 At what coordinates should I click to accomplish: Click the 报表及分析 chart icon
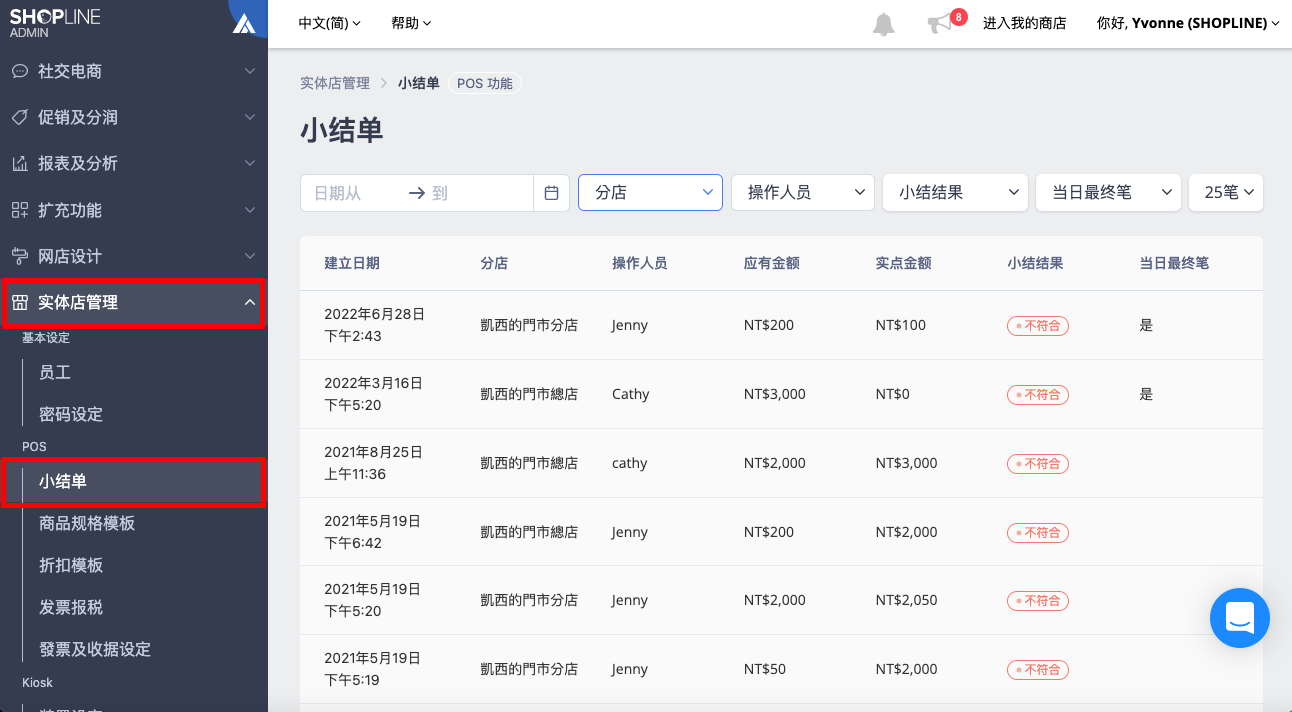coord(19,163)
